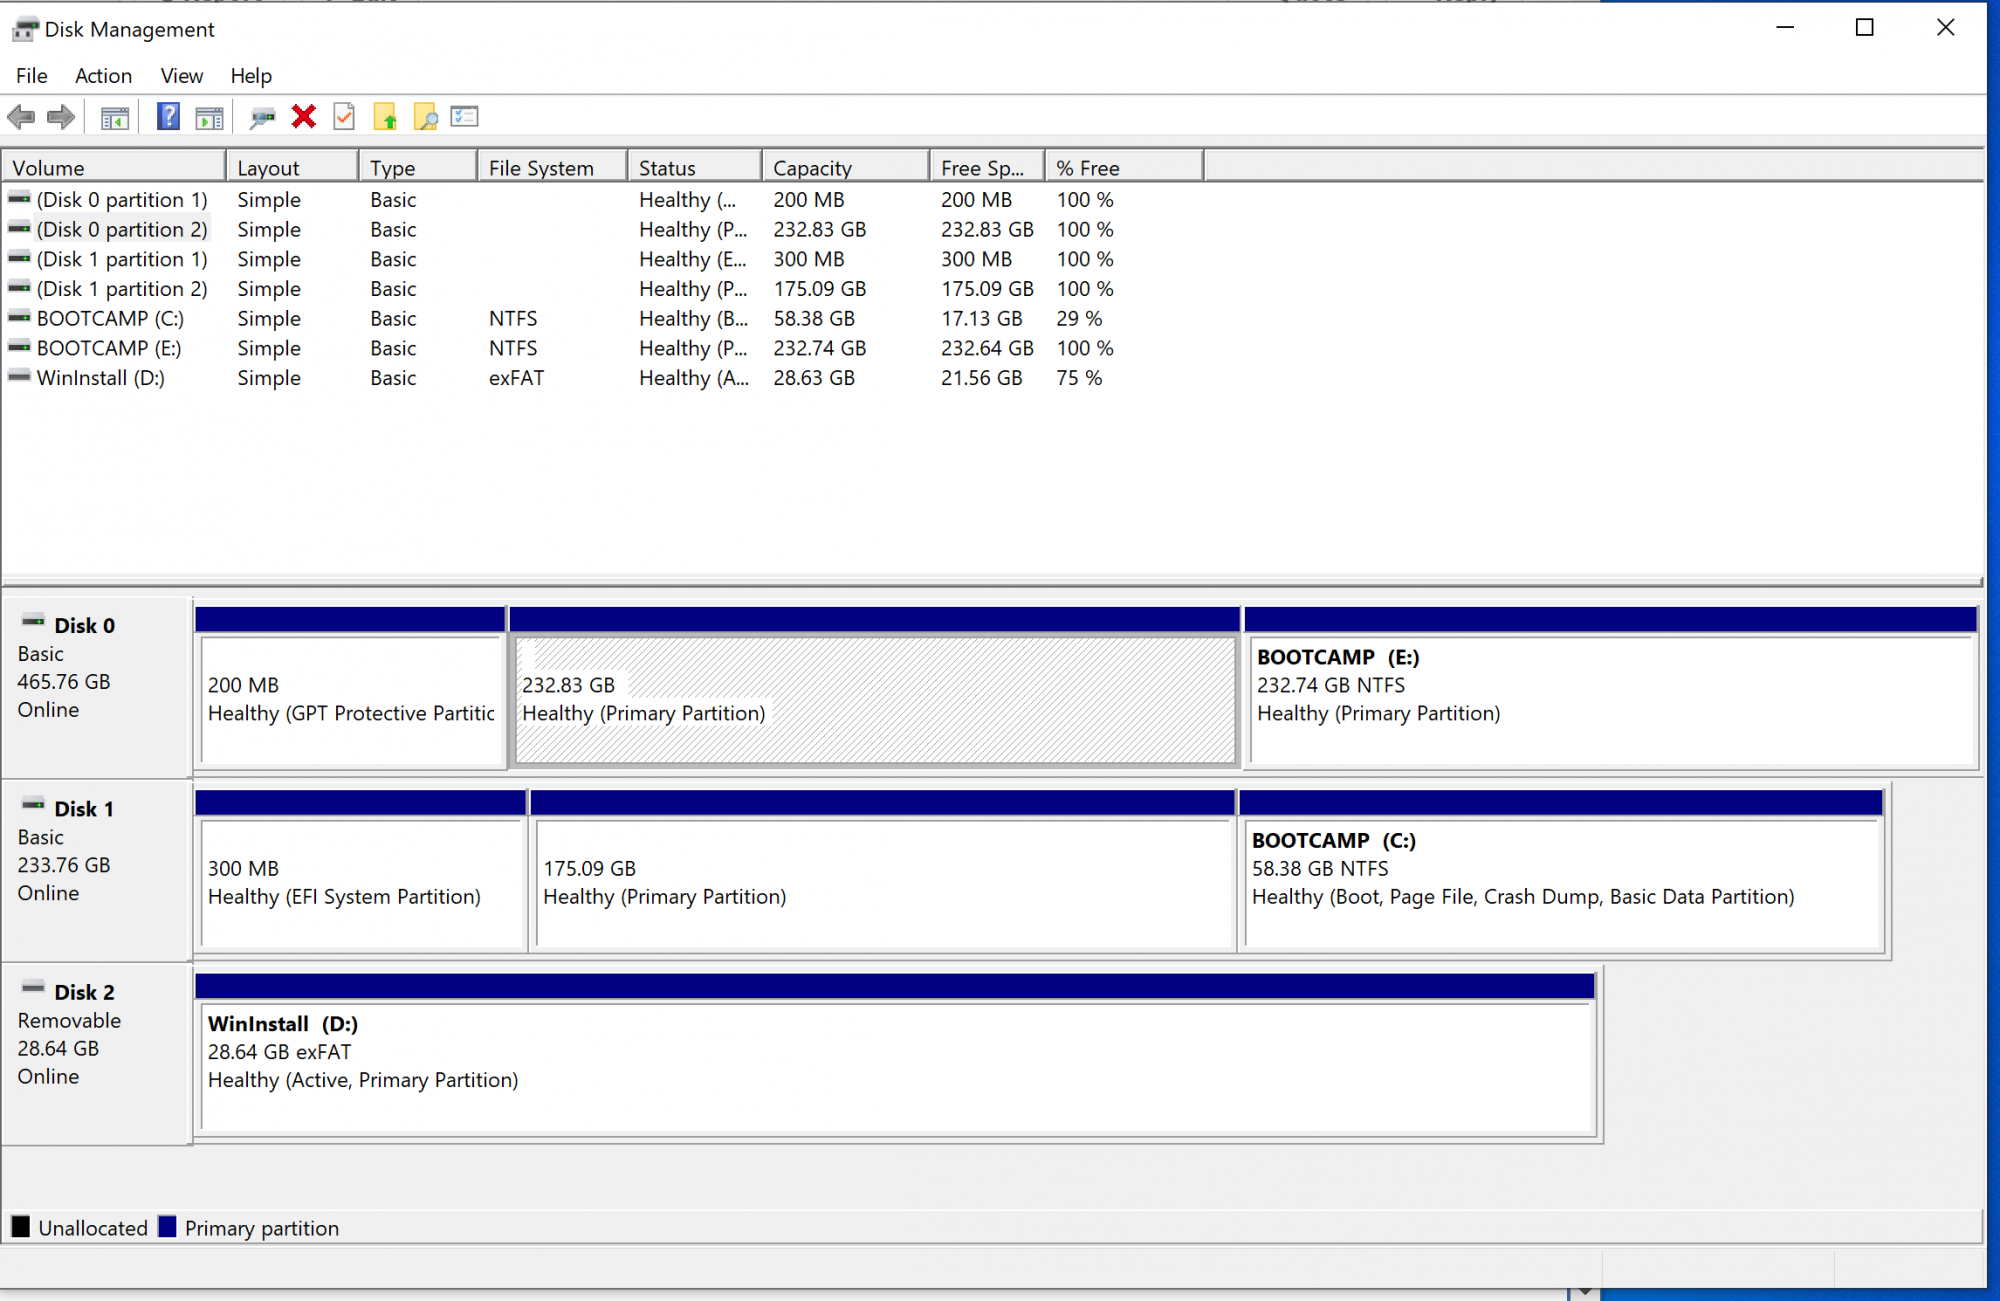
Task: Click the drive icon beside BOOTCAMP (C:) row
Action: coord(19,318)
